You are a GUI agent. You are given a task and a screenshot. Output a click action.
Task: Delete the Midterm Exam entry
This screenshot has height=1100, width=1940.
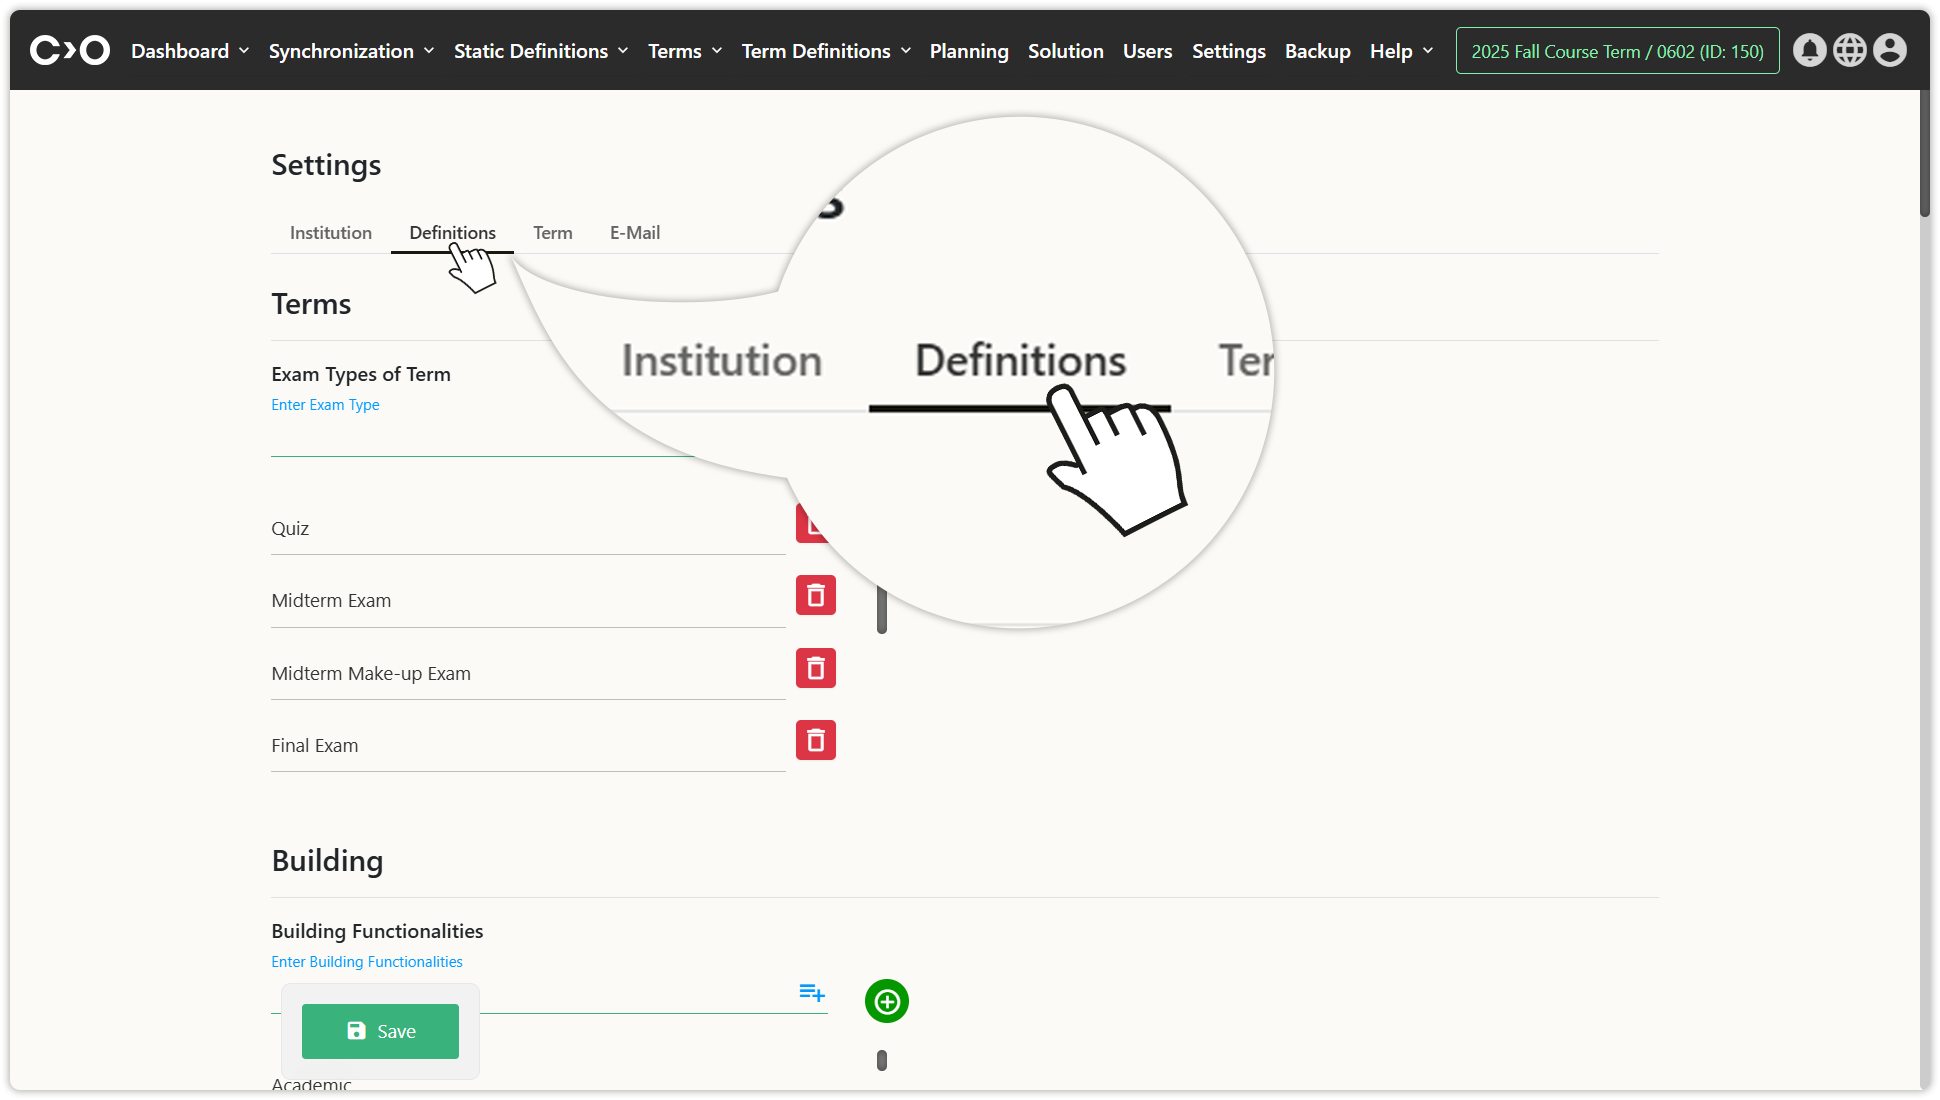tap(815, 596)
